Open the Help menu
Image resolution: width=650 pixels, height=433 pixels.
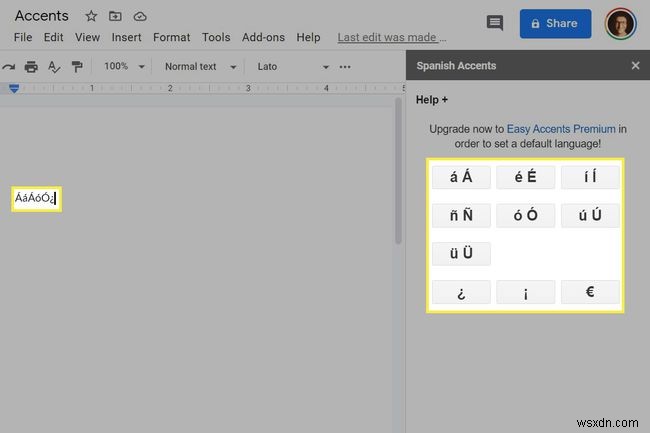pyautogui.click(x=308, y=37)
